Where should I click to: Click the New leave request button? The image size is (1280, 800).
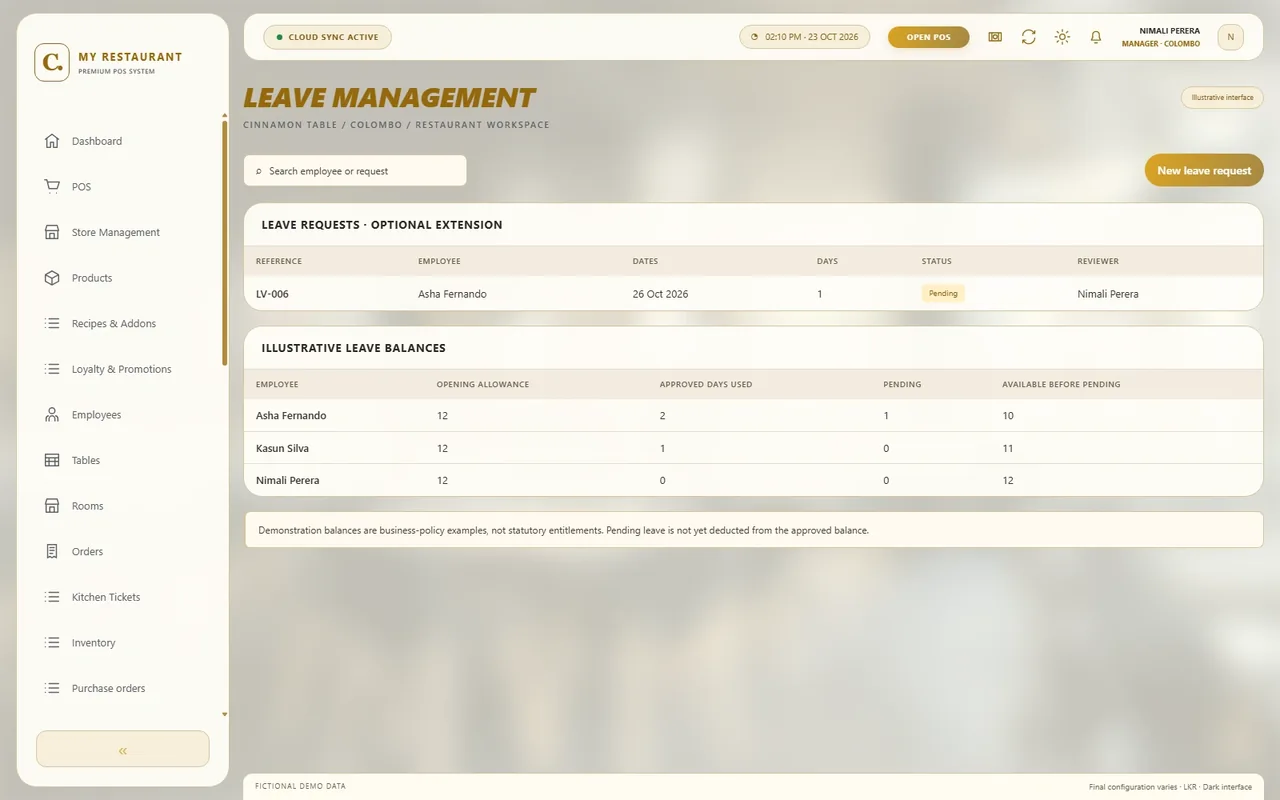pos(1204,170)
